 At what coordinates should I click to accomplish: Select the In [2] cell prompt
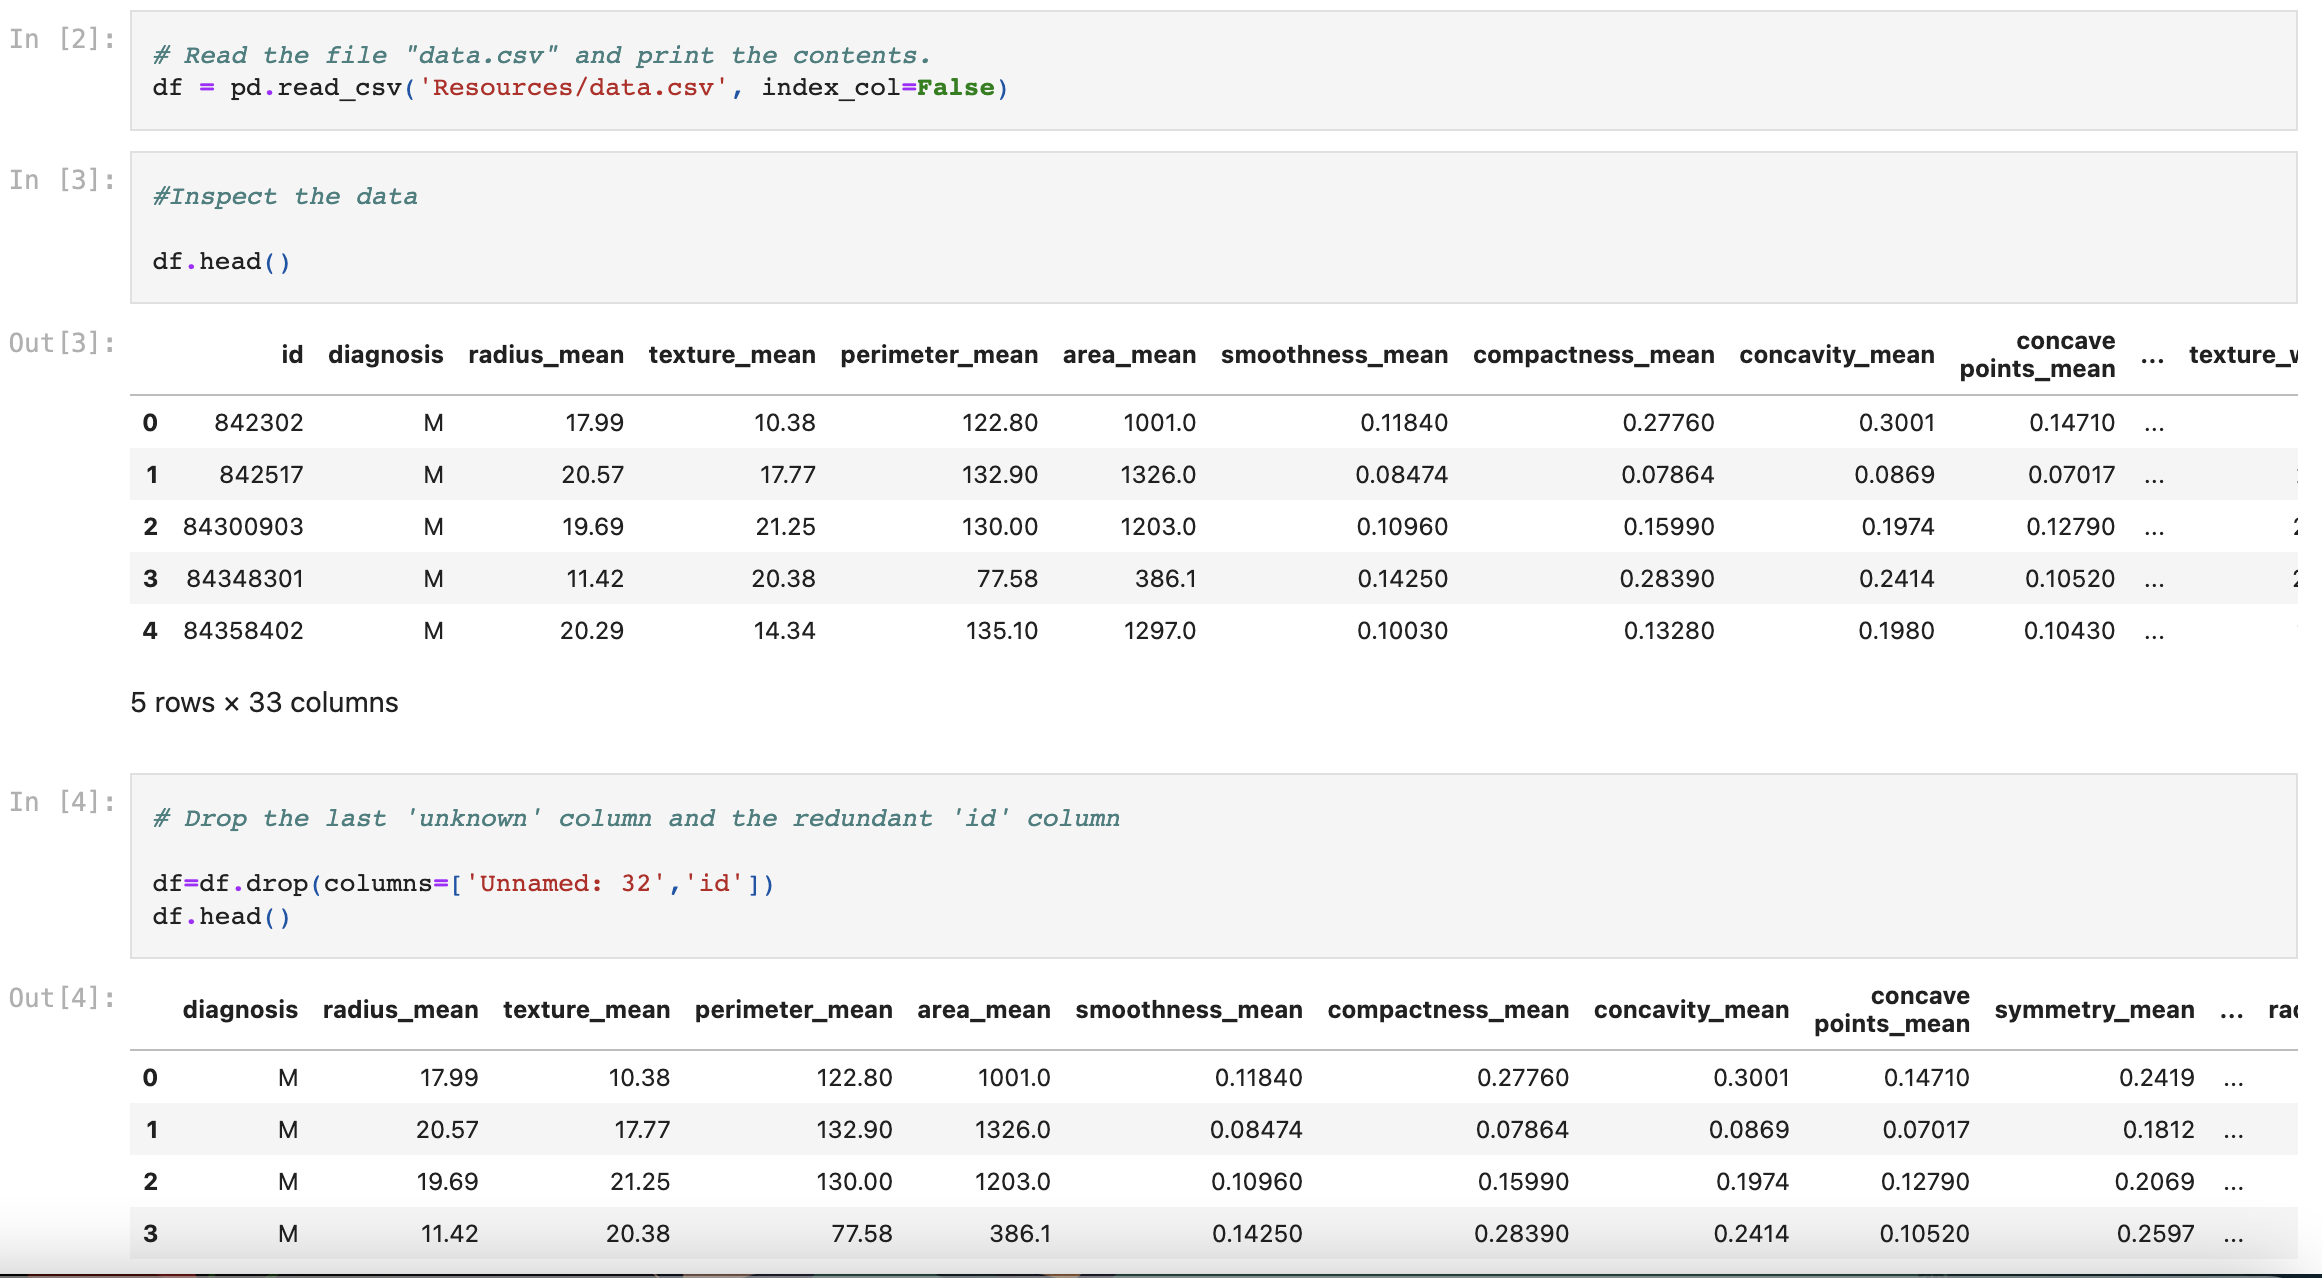coord(62,39)
